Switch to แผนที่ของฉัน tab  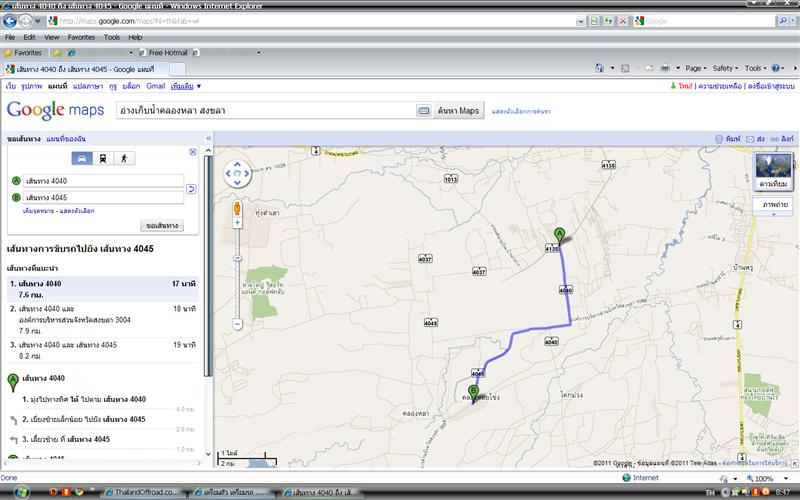pyautogui.click(x=65, y=139)
